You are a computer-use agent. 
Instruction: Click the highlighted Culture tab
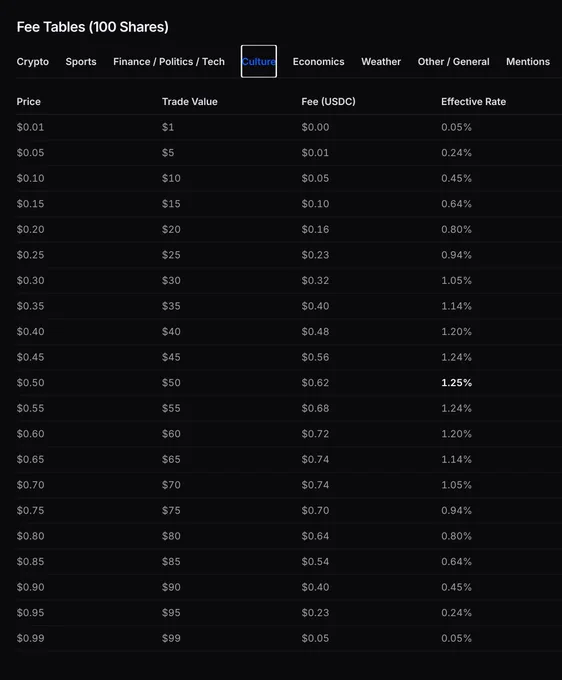[x=259, y=62]
